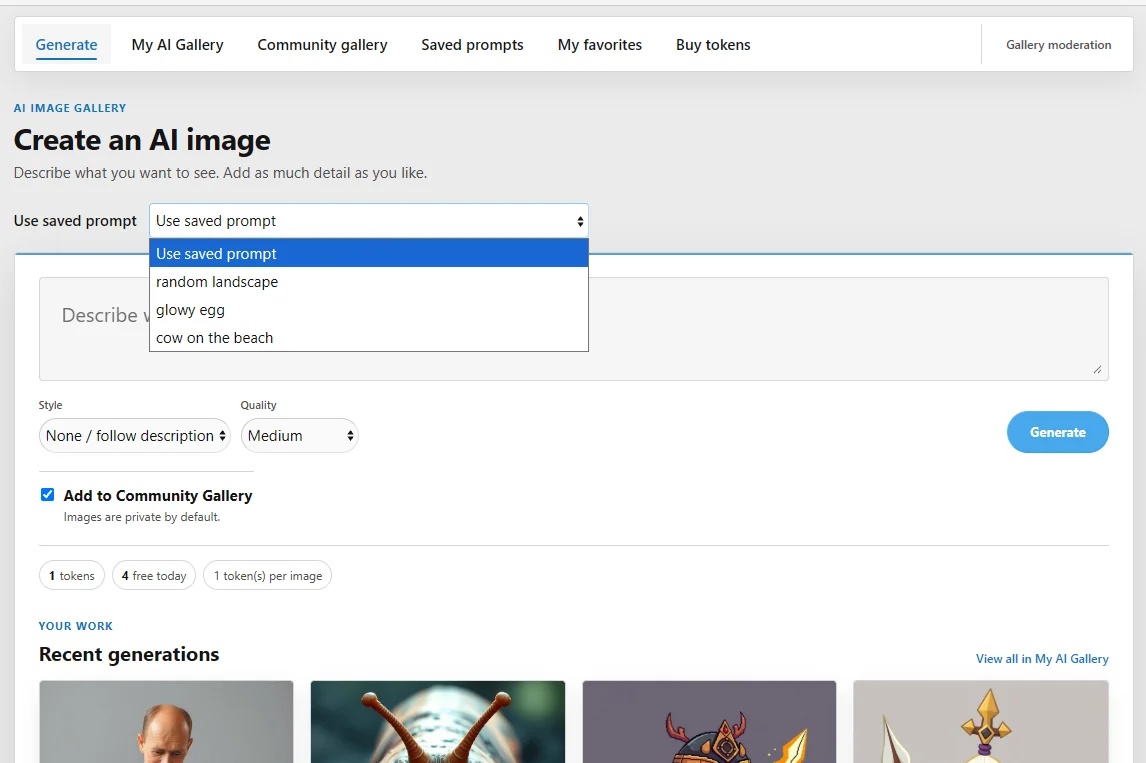Open the Style dropdown
Viewport: 1146px width, 763px height.
[134, 436]
